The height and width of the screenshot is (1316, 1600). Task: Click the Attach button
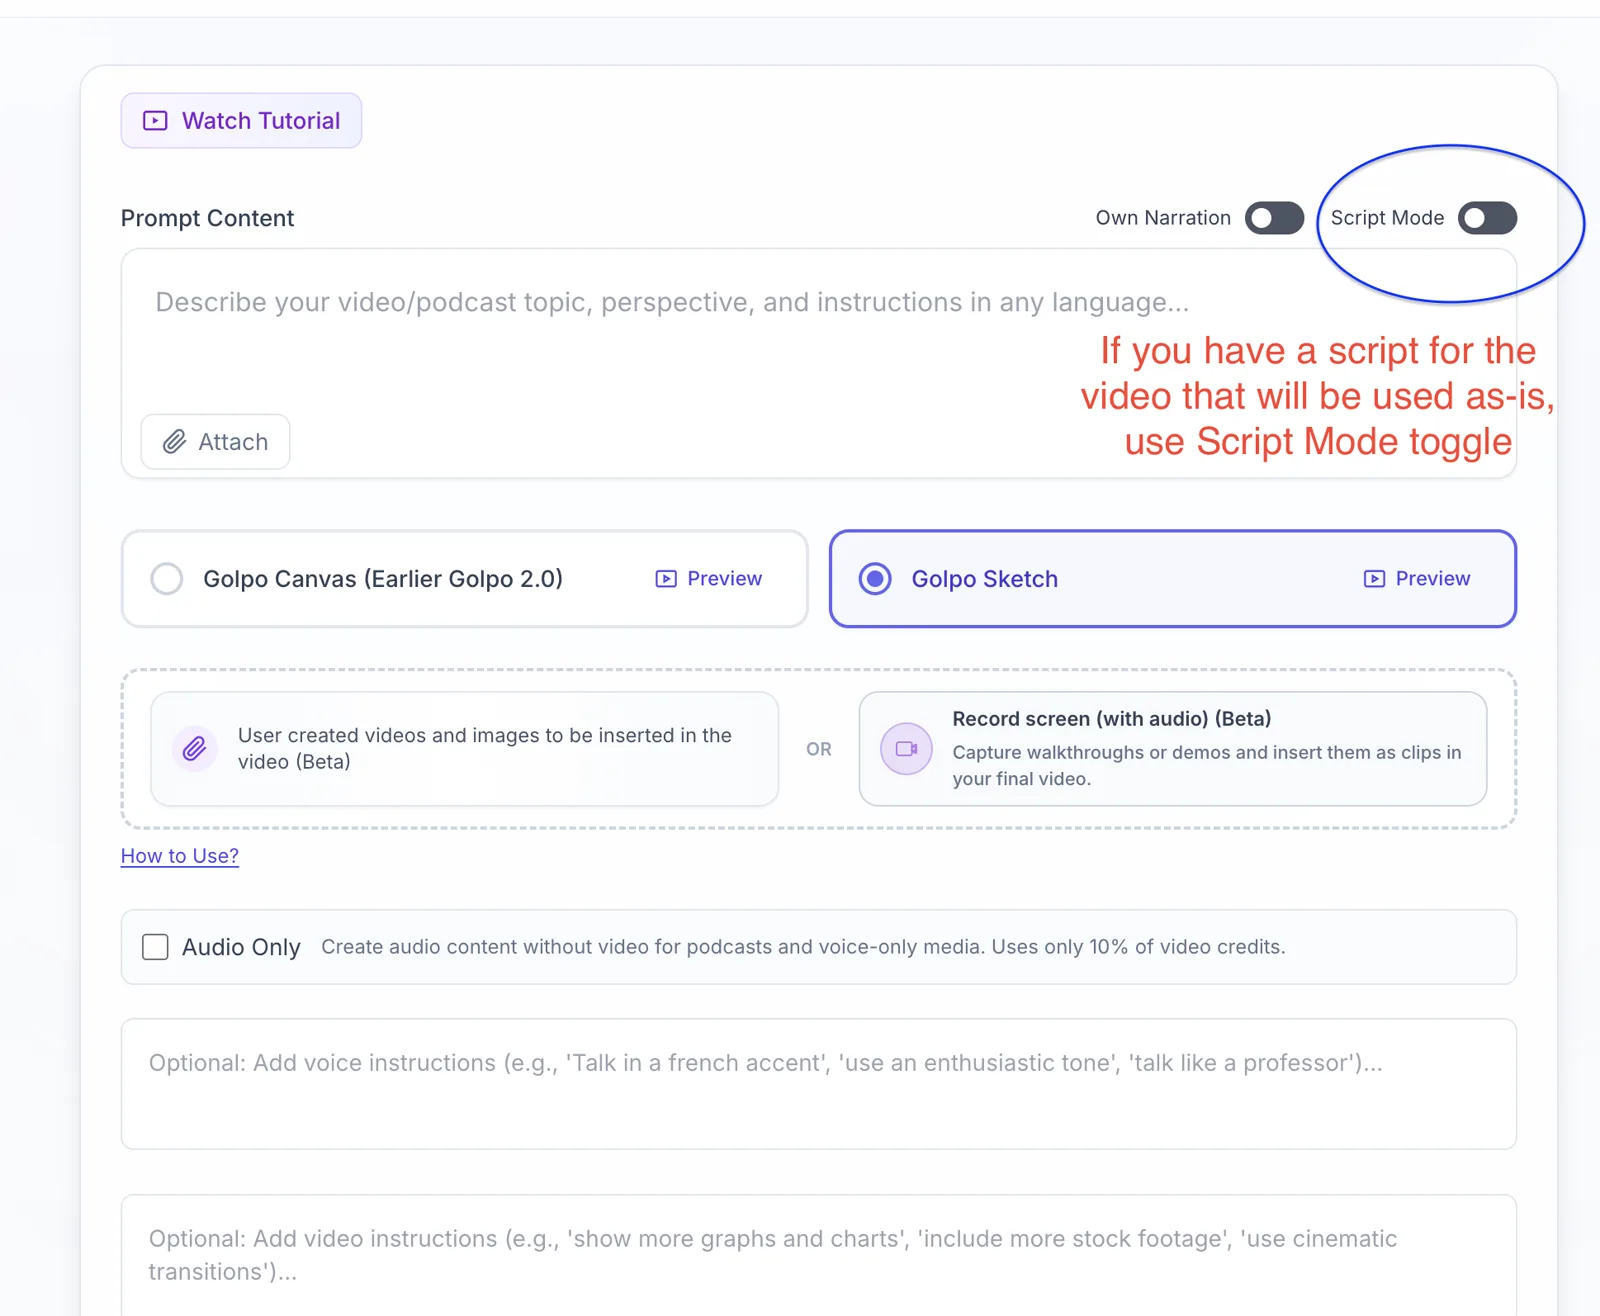pos(215,442)
